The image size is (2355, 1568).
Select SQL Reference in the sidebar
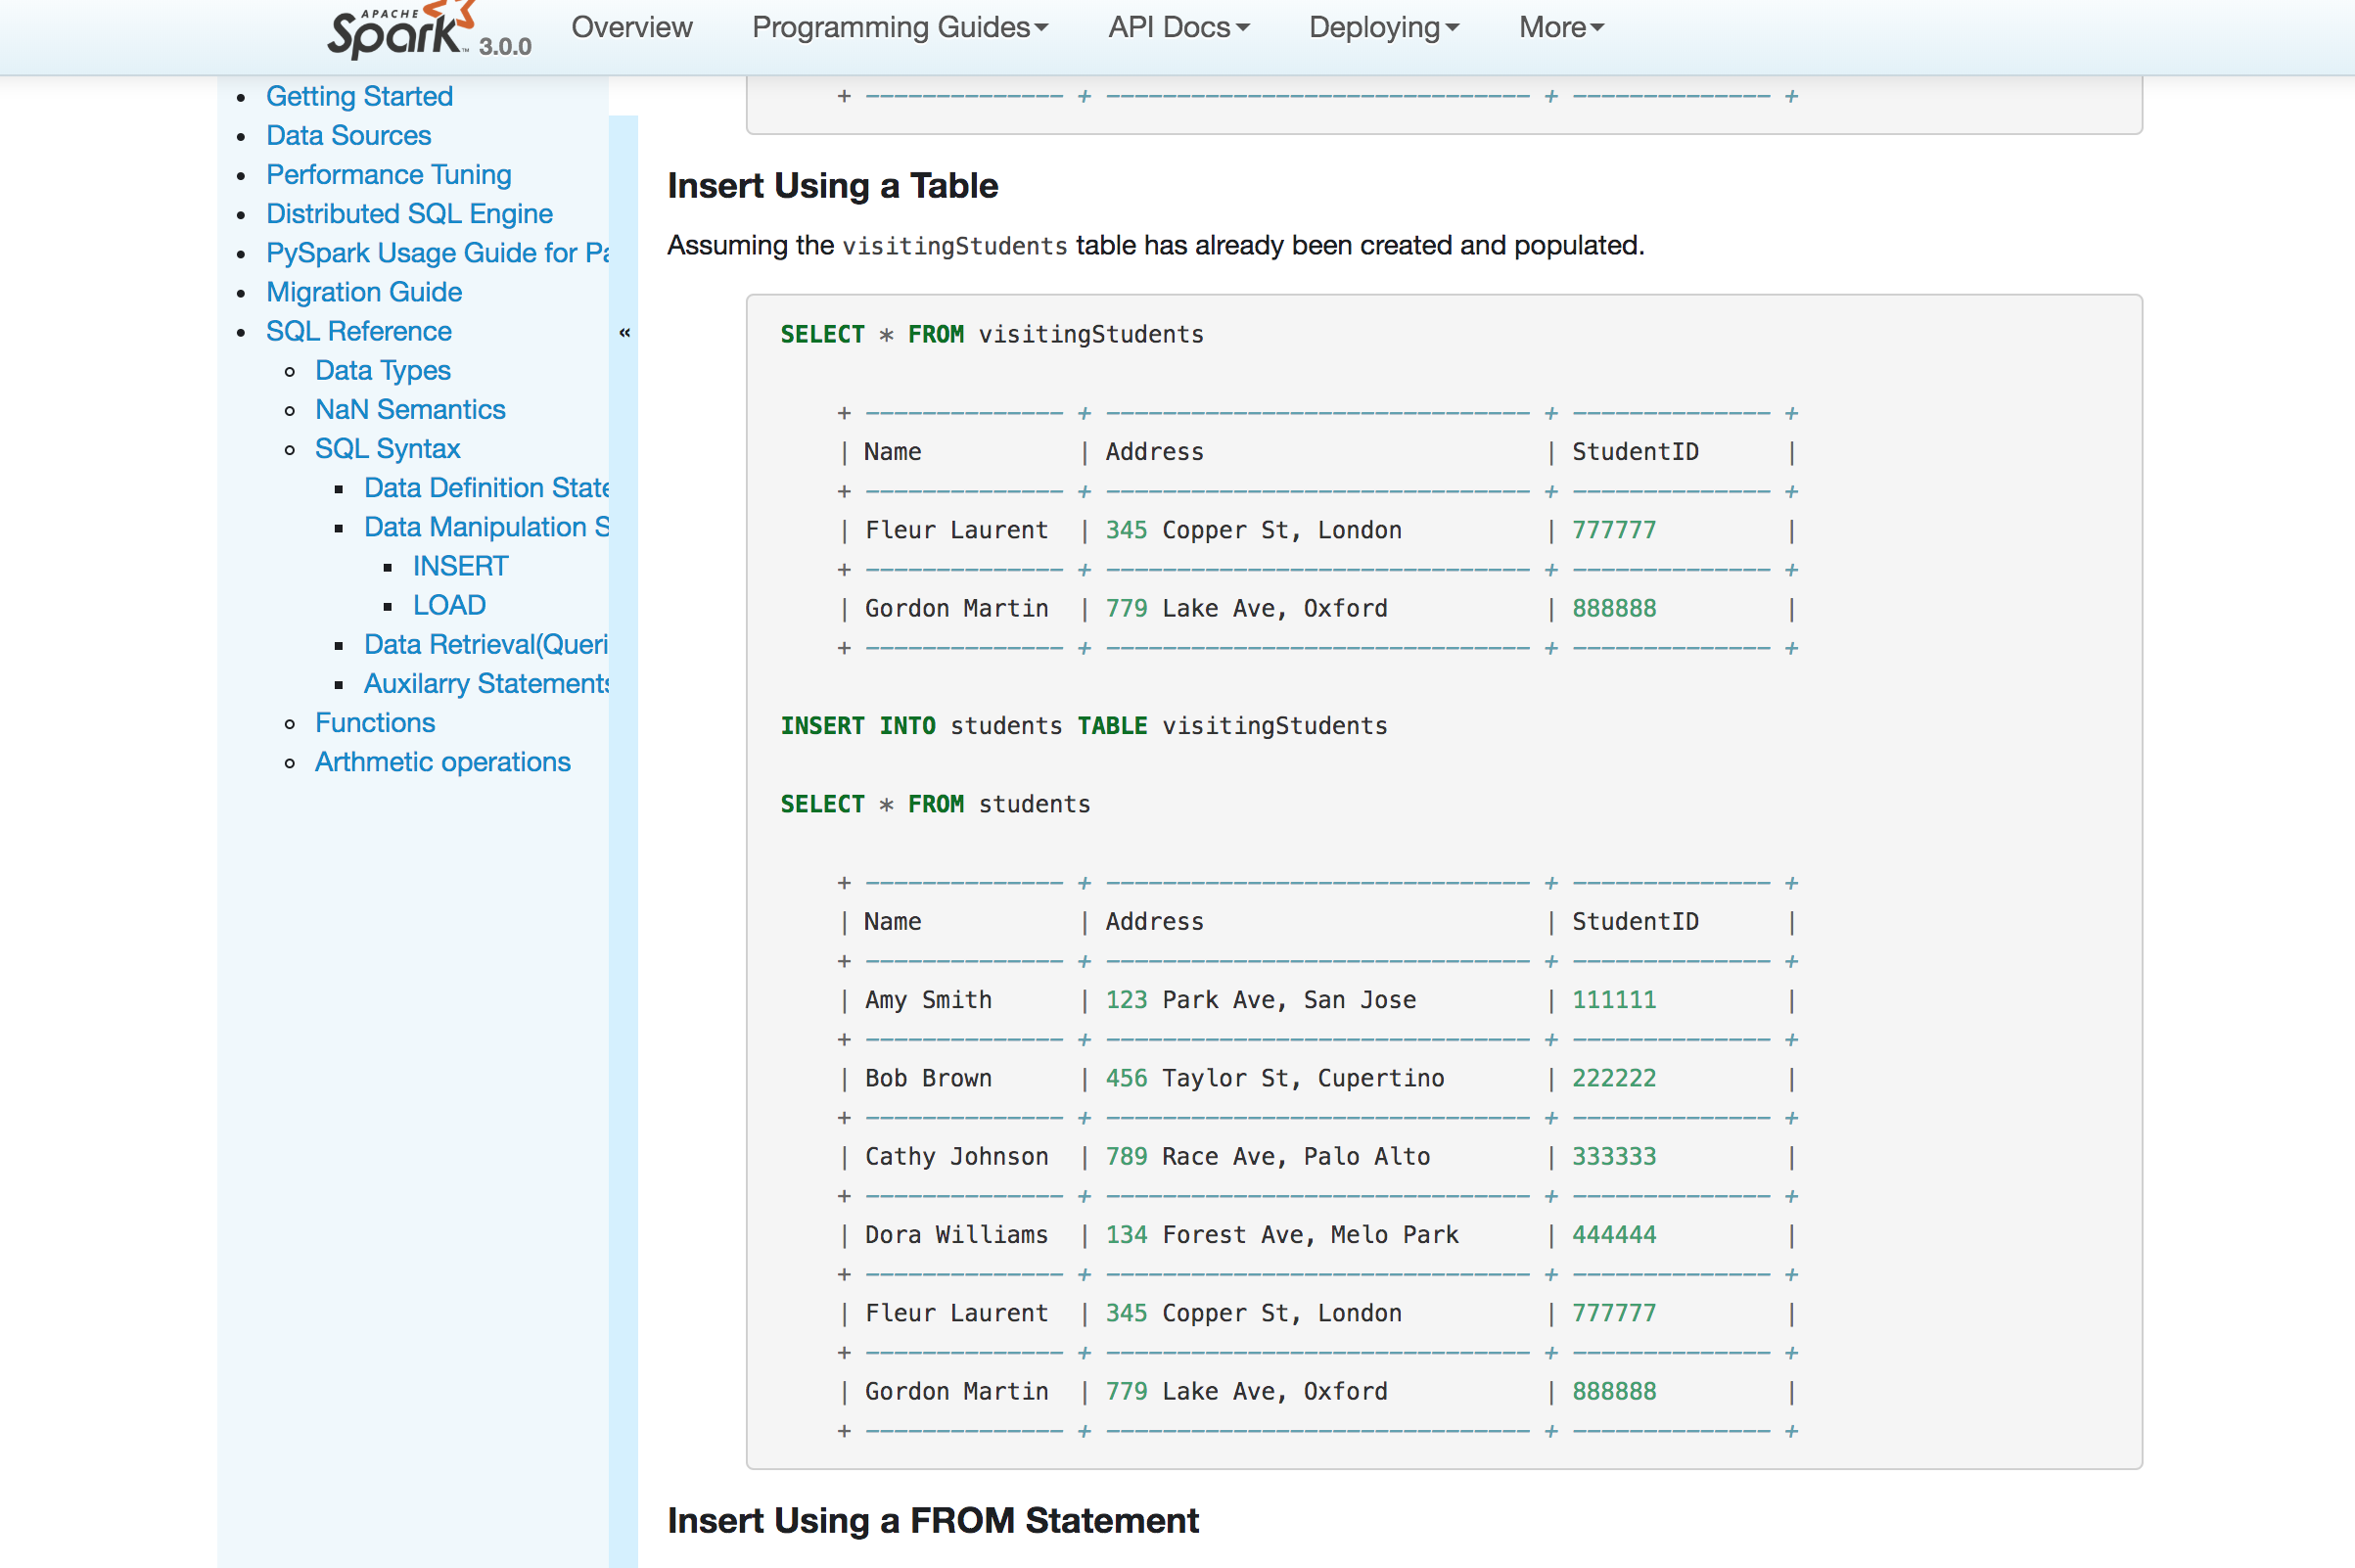(358, 331)
